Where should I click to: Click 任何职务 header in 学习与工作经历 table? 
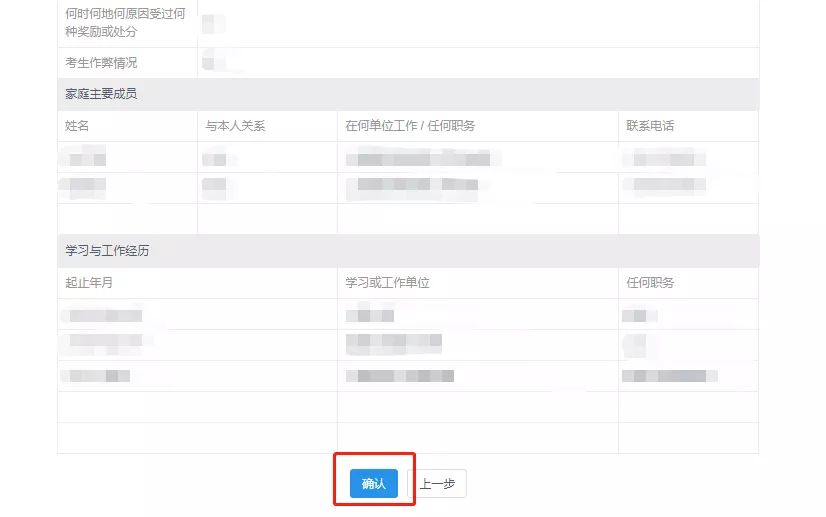(650, 283)
